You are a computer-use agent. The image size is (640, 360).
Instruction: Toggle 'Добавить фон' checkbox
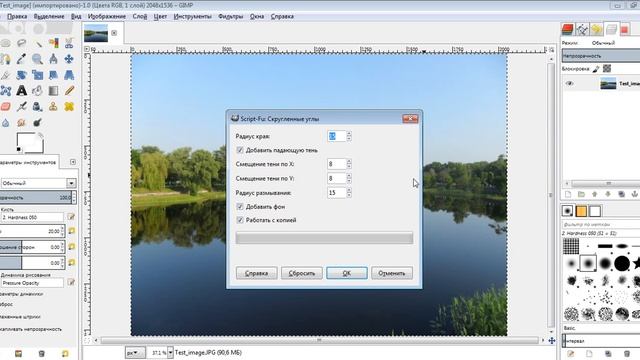coord(240,207)
